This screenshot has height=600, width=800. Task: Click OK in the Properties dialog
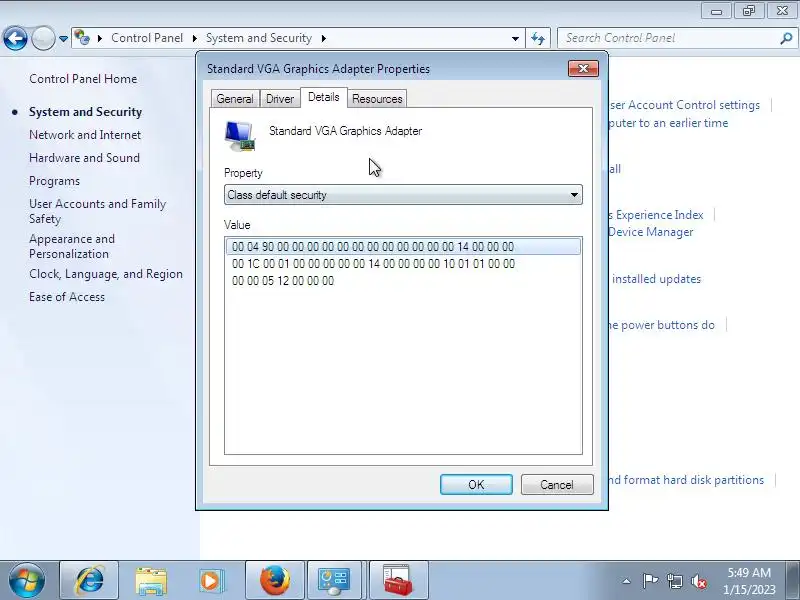[x=476, y=484]
